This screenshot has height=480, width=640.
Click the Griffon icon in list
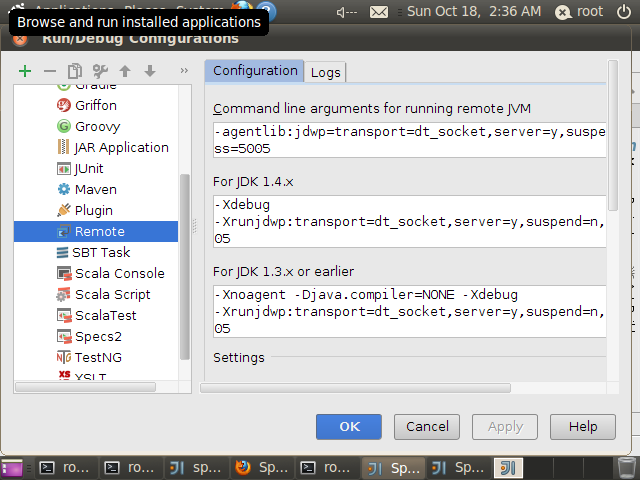pyautogui.click(x=64, y=105)
